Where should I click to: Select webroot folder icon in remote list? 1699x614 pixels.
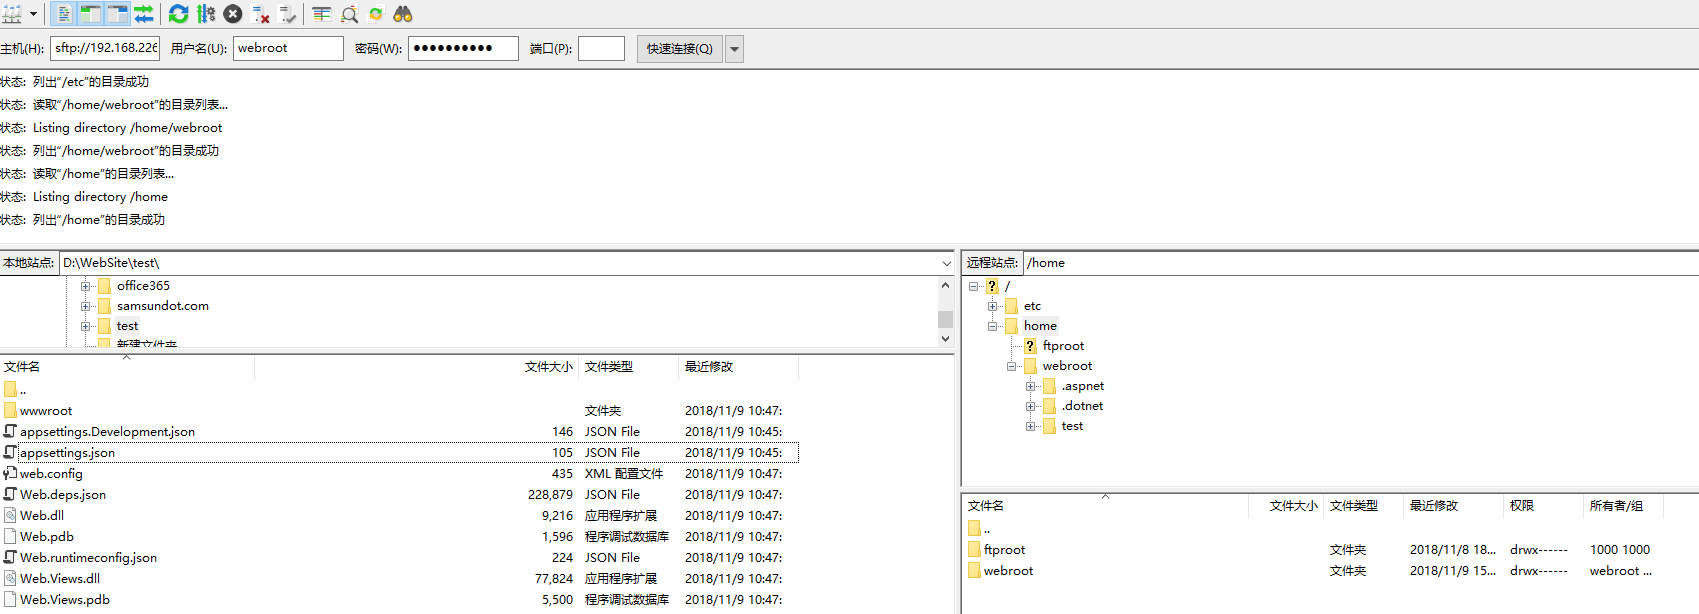974,570
